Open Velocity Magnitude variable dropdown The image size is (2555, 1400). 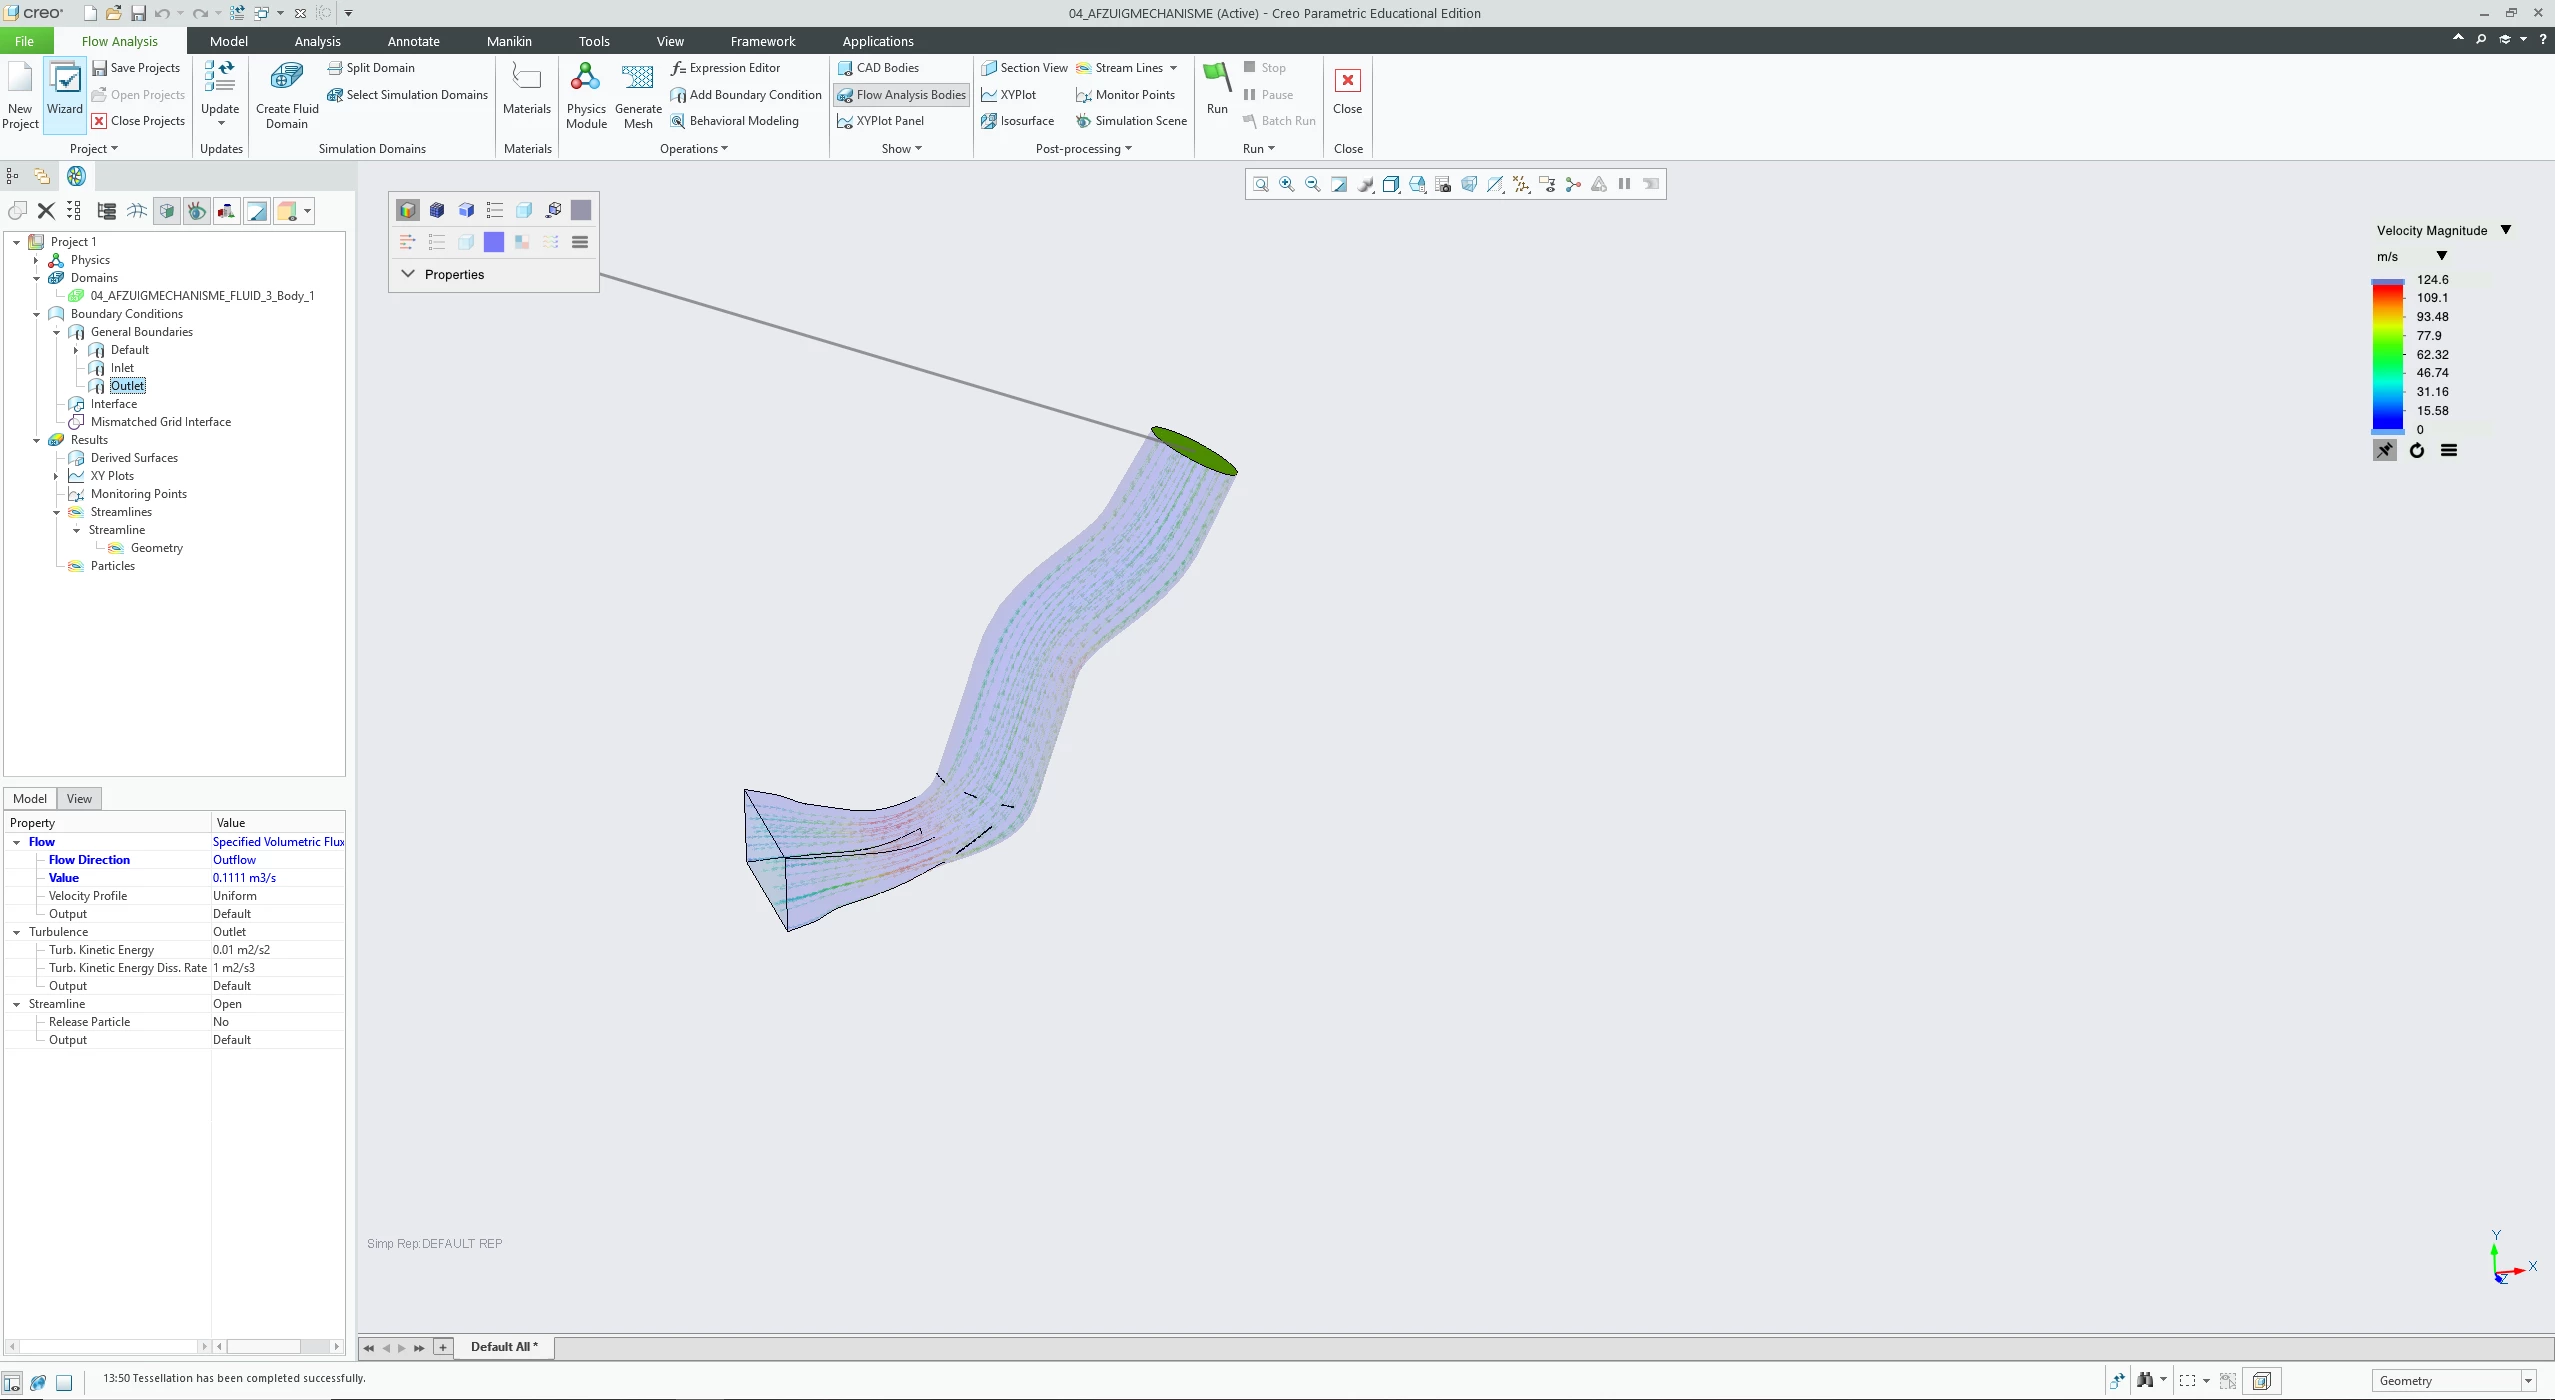tap(2505, 230)
